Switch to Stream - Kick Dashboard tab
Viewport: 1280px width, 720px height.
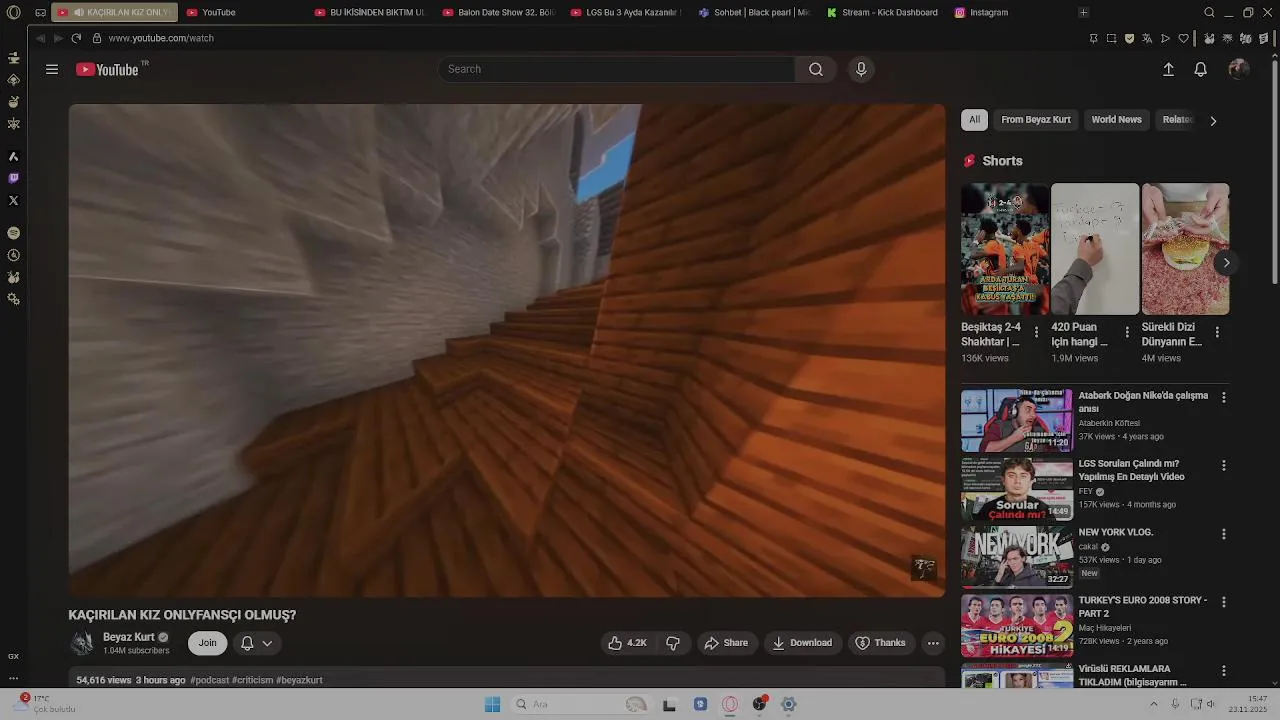(x=882, y=13)
